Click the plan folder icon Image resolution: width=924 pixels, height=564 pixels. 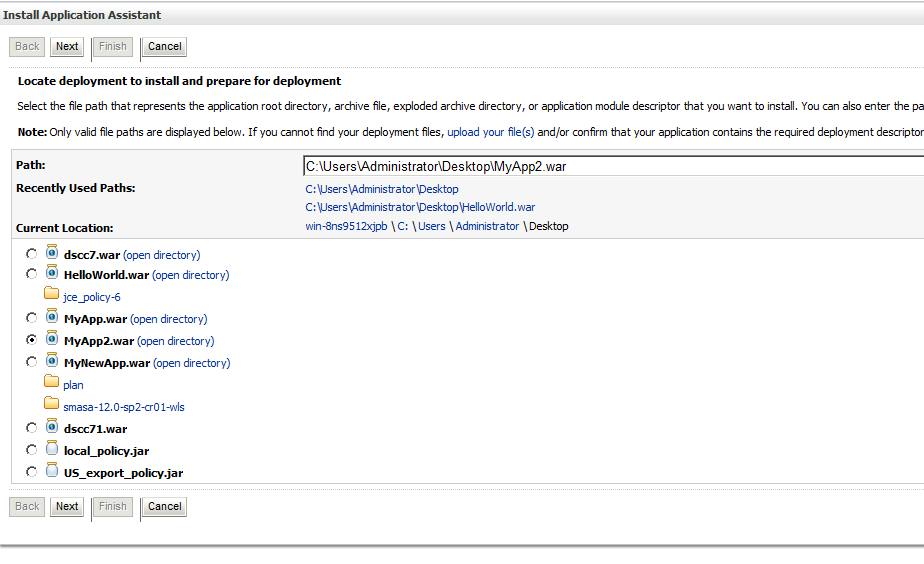click(51, 381)
